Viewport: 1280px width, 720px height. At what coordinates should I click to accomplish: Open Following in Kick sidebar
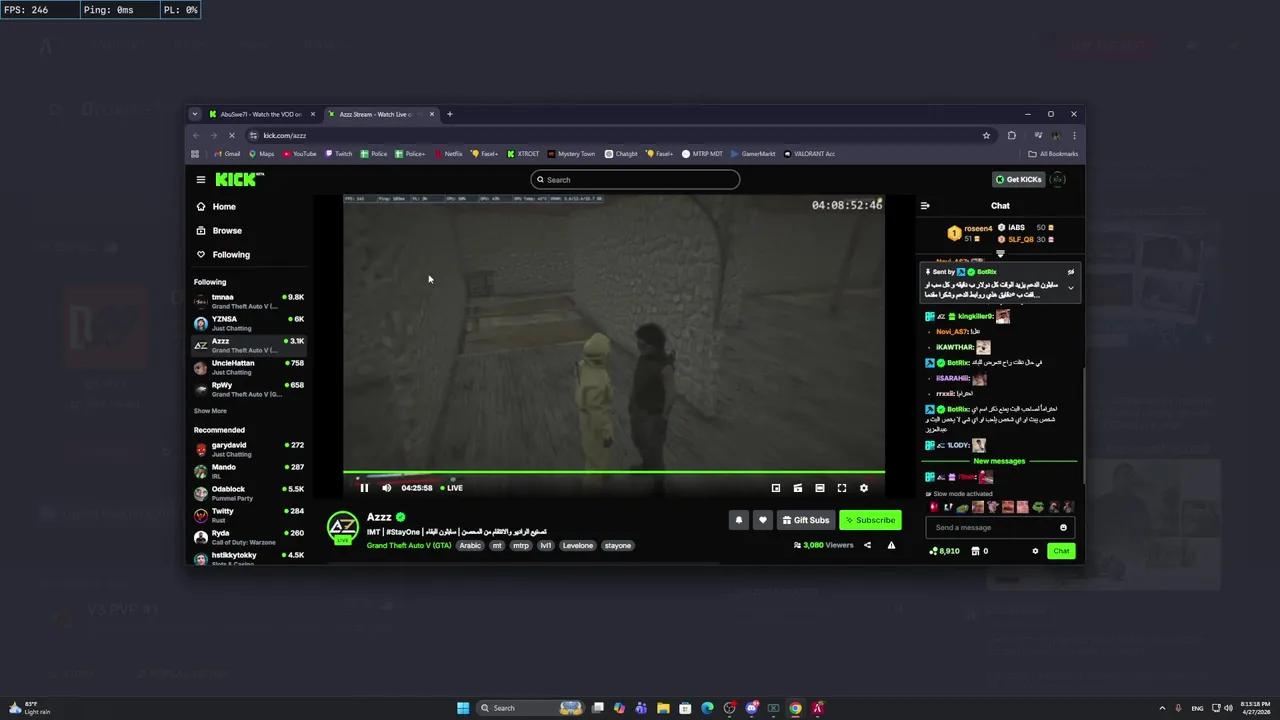[x=231, y=255]
